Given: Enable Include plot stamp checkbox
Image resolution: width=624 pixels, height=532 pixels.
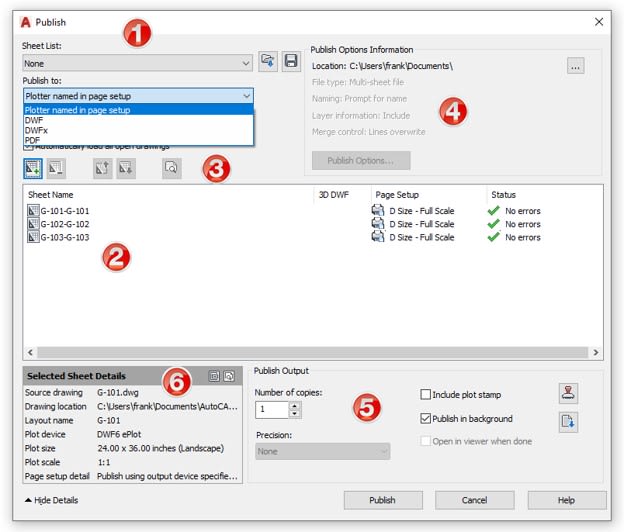Looking at the screenshot, I should [x=425, y=394].
